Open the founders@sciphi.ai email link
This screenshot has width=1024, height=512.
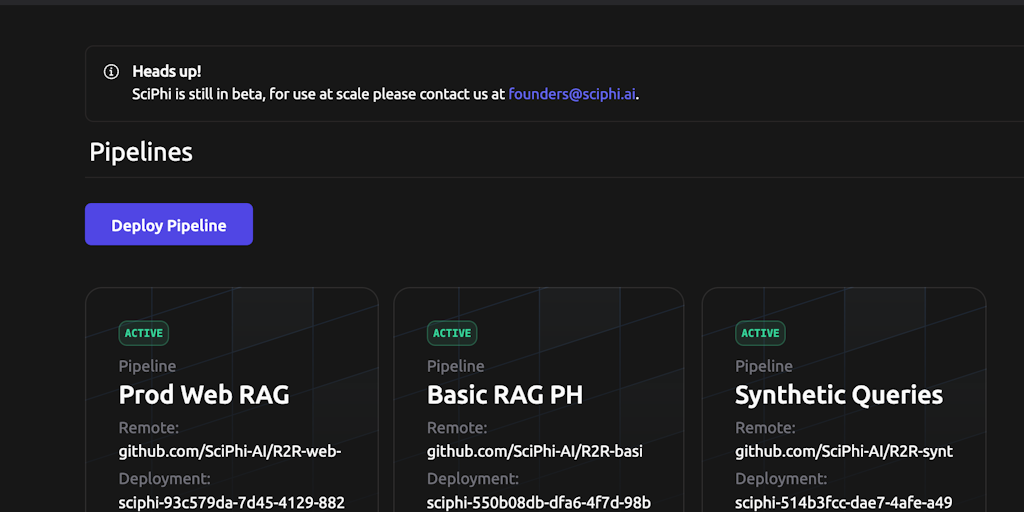coord(572,95)
